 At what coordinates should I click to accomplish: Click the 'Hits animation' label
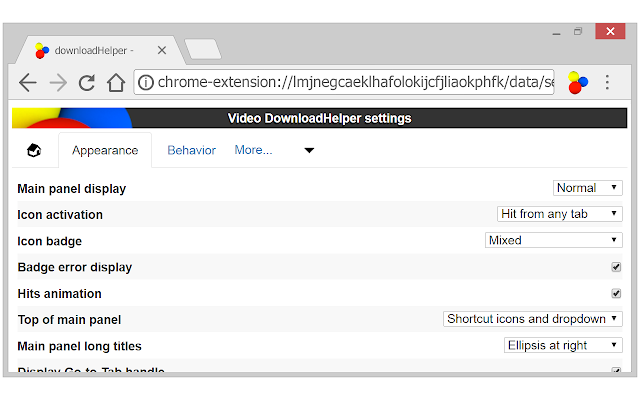[60, 294]
